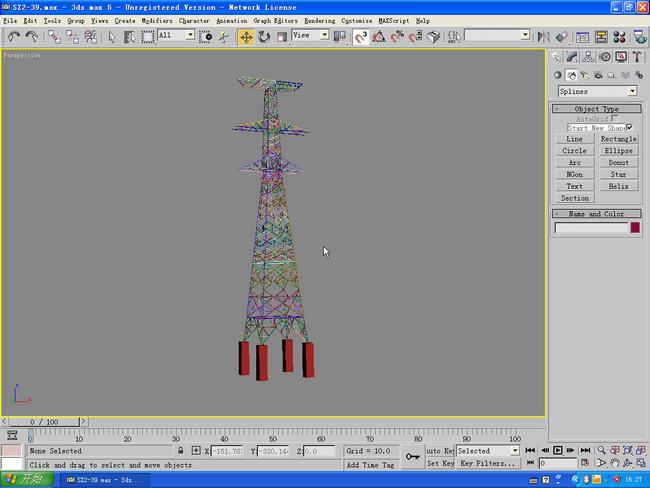Open the Rendering menu
This screenshot has width=650, height=488.
point(320,21)
